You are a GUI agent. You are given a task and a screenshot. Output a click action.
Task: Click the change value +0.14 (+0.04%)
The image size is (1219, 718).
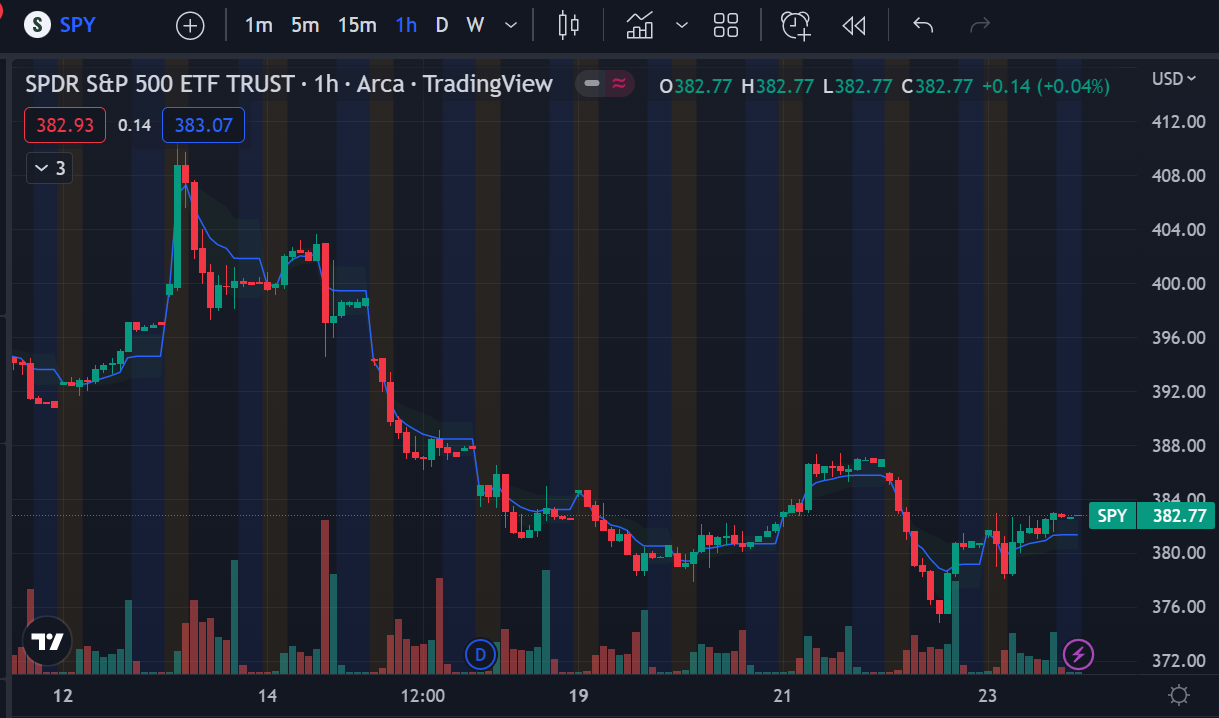click(1046, 86)
